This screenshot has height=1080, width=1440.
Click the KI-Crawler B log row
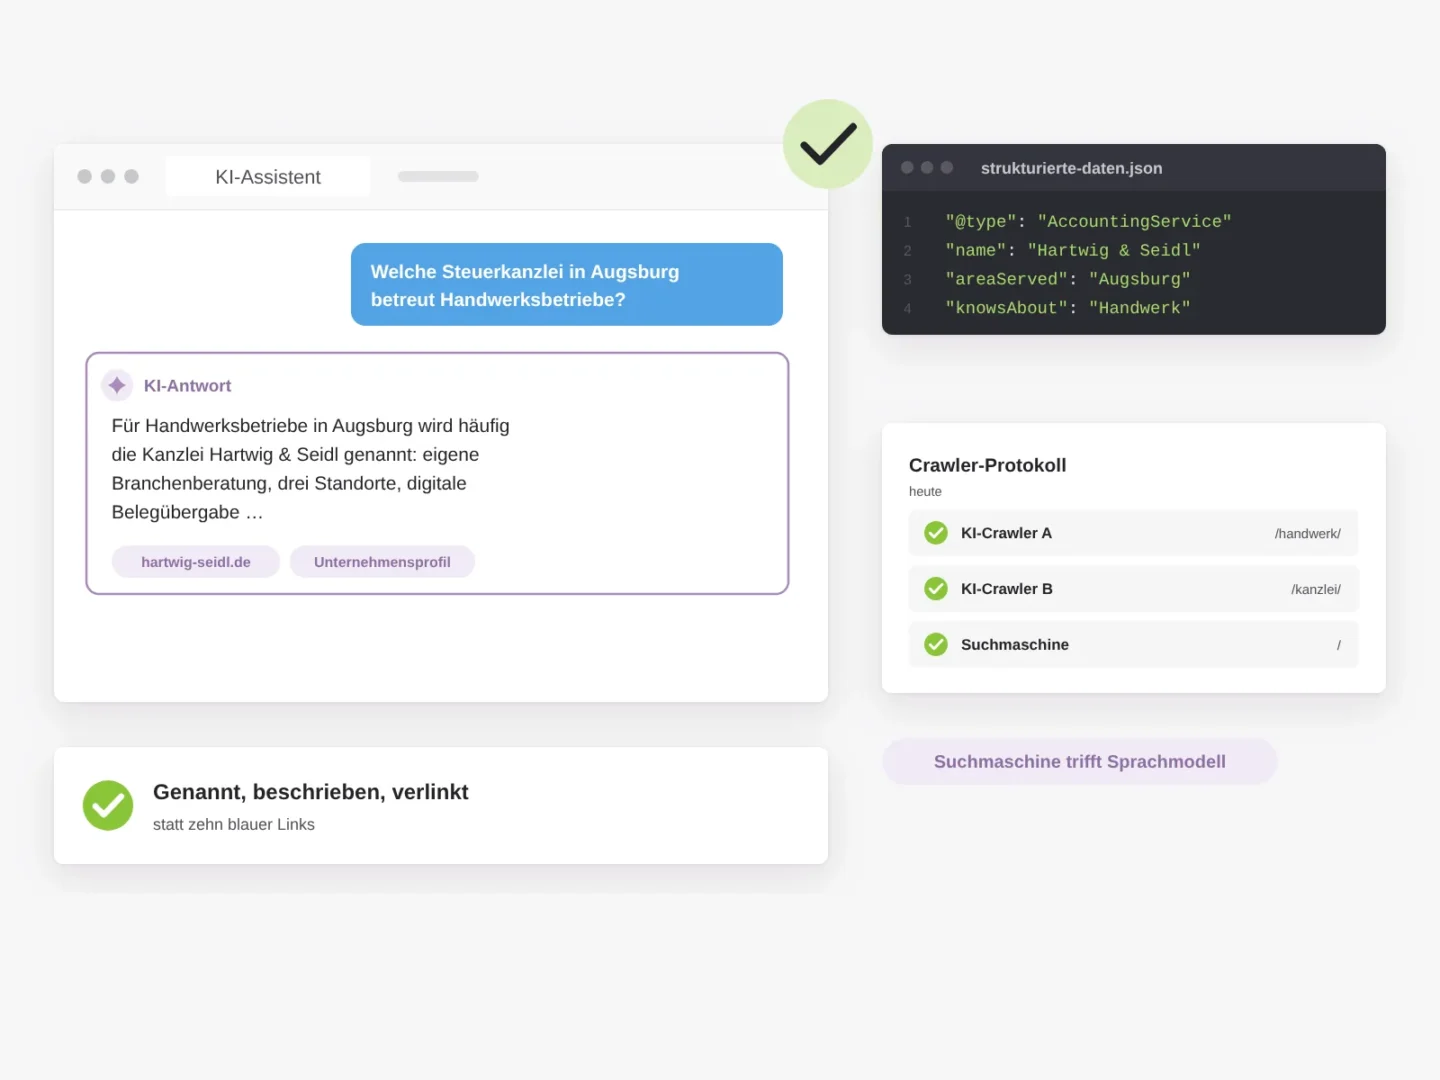click(x=1133, y=589)
